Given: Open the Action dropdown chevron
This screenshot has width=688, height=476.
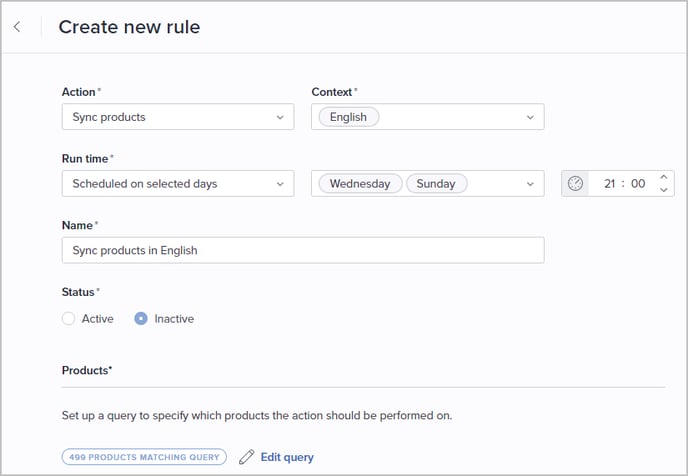Looking at the screenshot, I should [280, 117].
